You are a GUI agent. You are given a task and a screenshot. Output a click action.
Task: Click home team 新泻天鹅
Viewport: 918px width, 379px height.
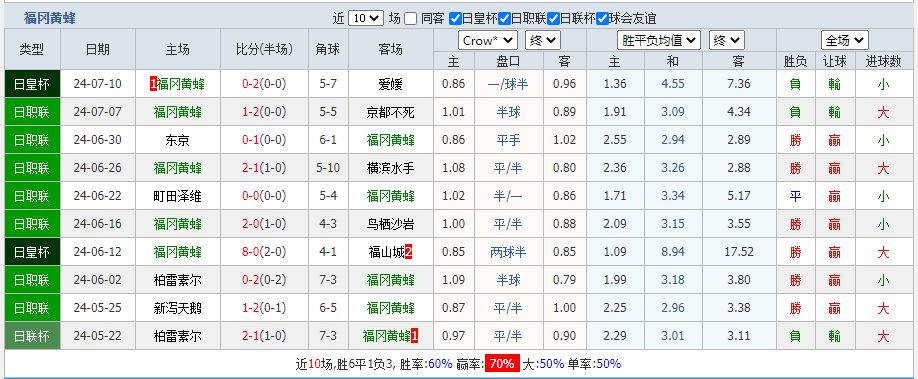click(178, 308)
